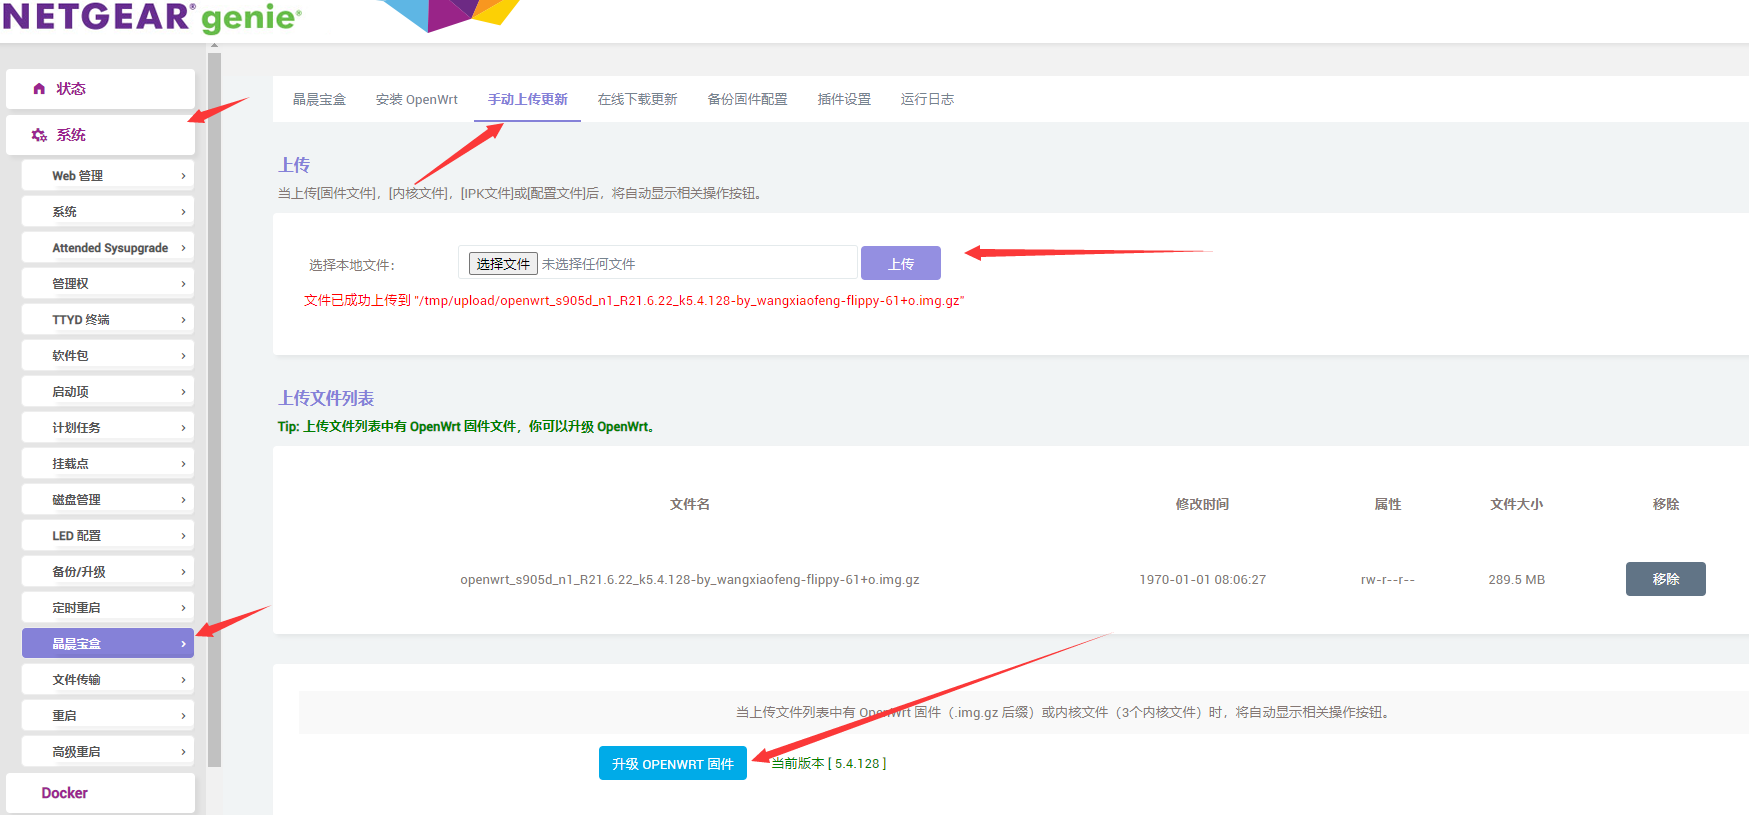Click the NETGEAR genie logo
Viewport: 1749px width, 815px height.
(x=152, y=17)
